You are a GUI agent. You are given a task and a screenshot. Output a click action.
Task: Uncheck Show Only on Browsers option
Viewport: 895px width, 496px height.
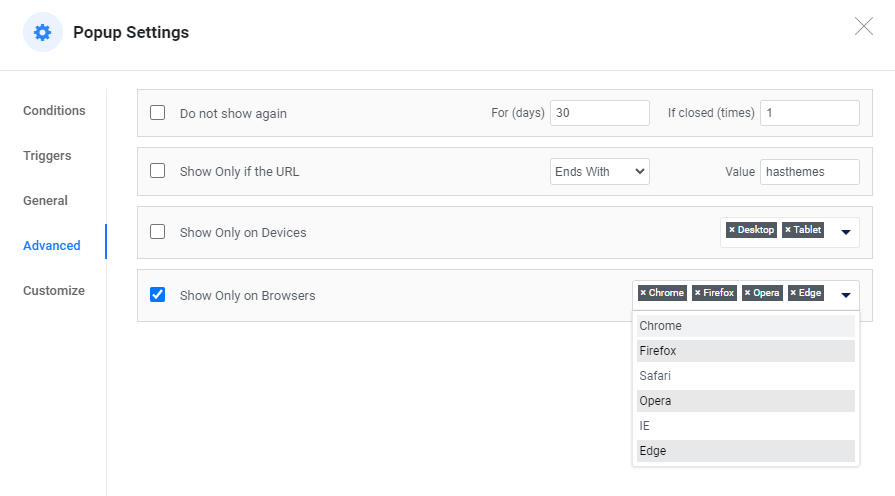click(x=157, y=295)
